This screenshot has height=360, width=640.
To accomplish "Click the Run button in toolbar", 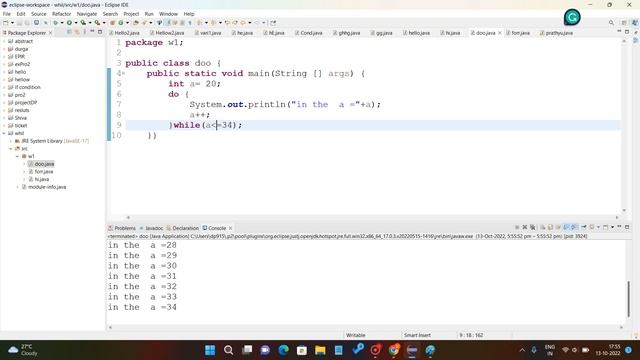I will [69, 23].
